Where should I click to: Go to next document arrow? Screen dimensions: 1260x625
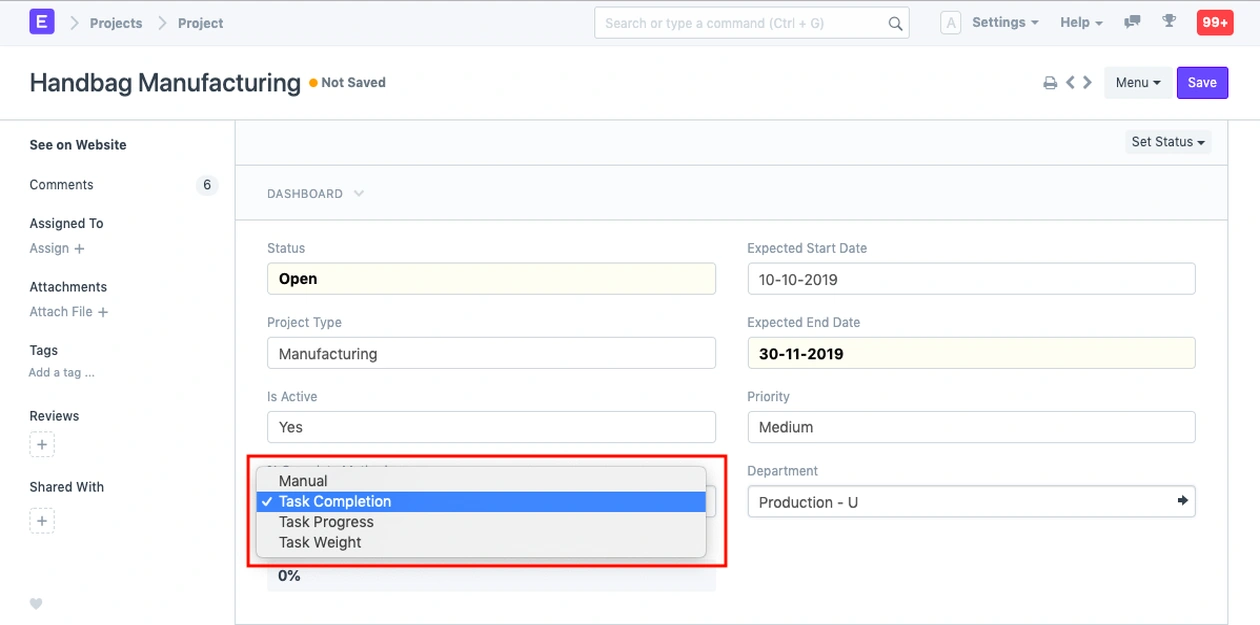pyautogui.click(x=1087, y=83)
